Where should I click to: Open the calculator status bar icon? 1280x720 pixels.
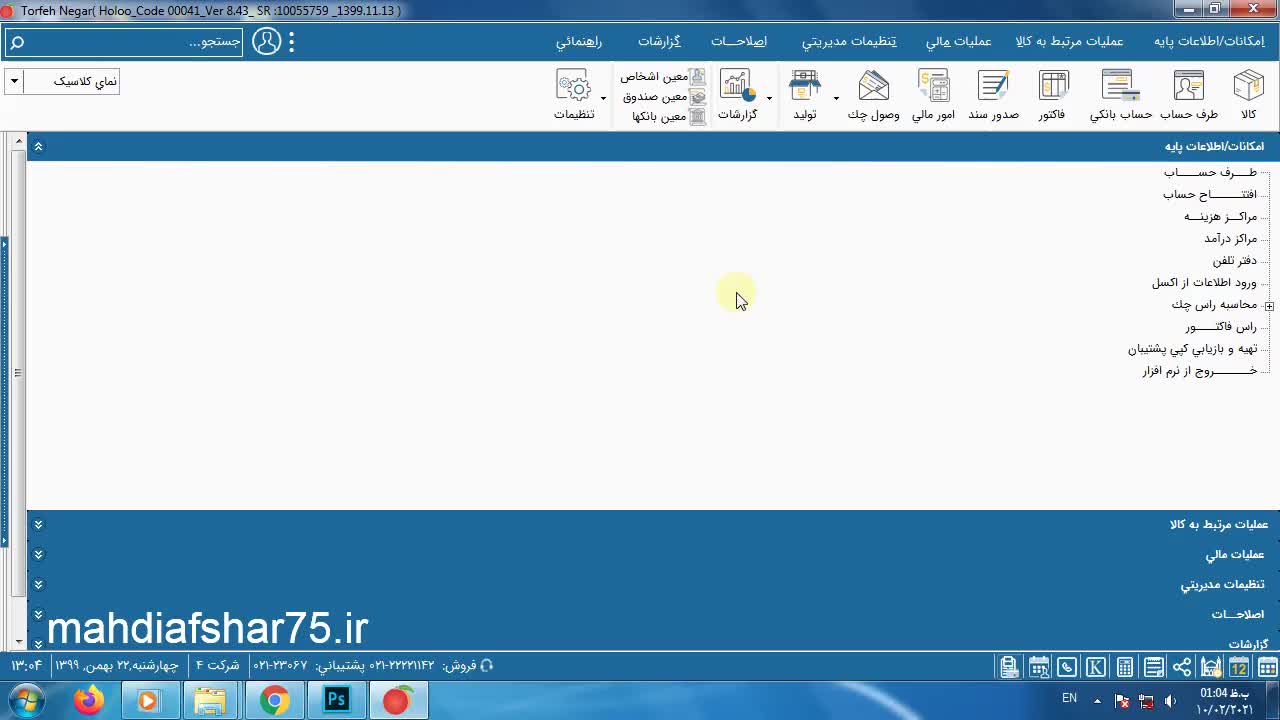click(1125, 667)
